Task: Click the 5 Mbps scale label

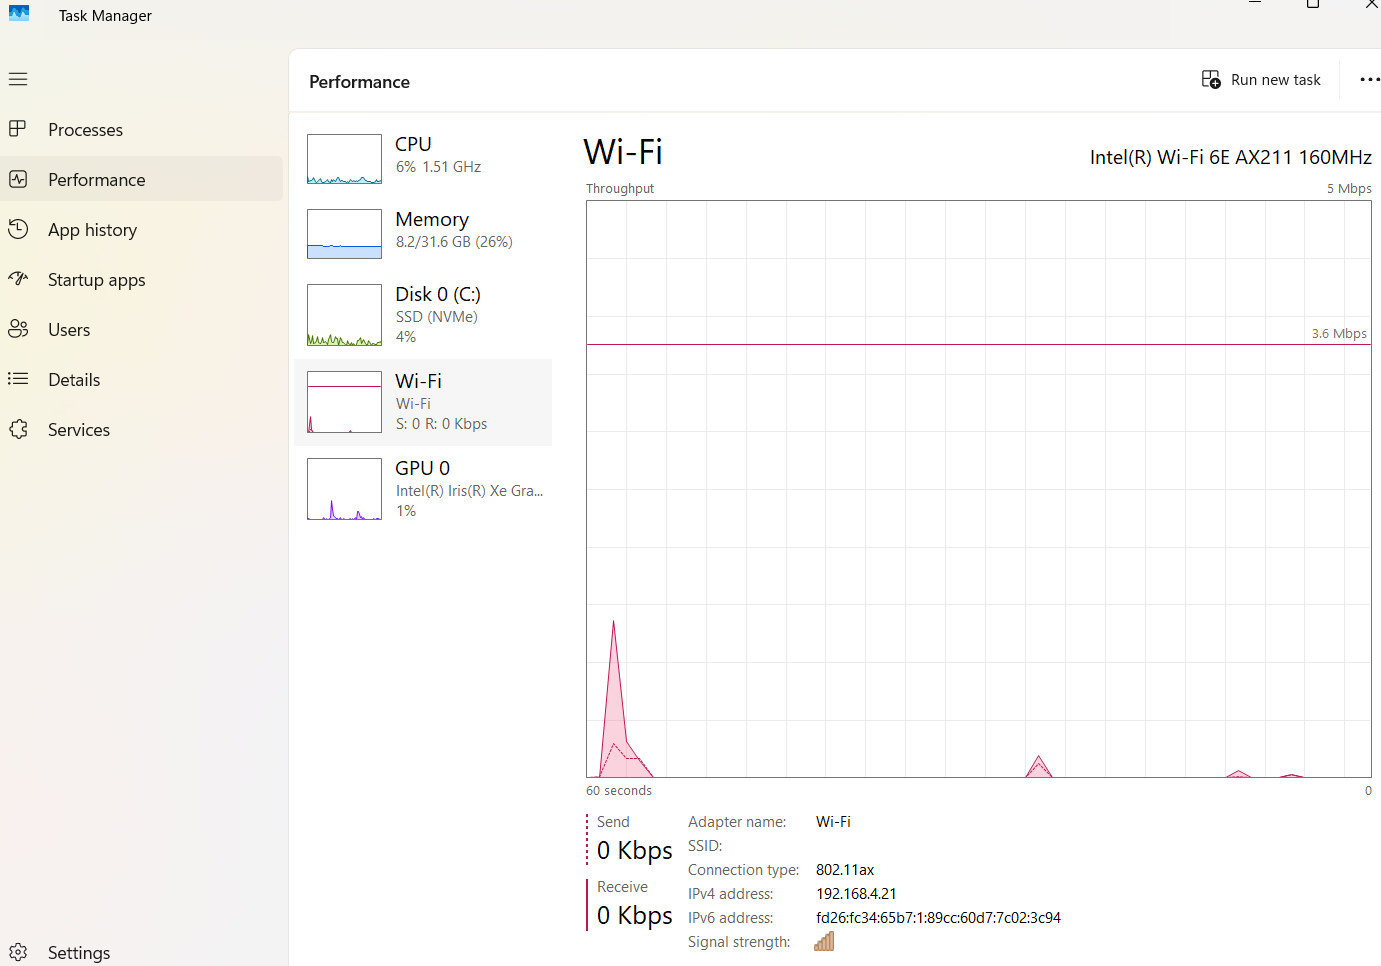Action: 1349,189
